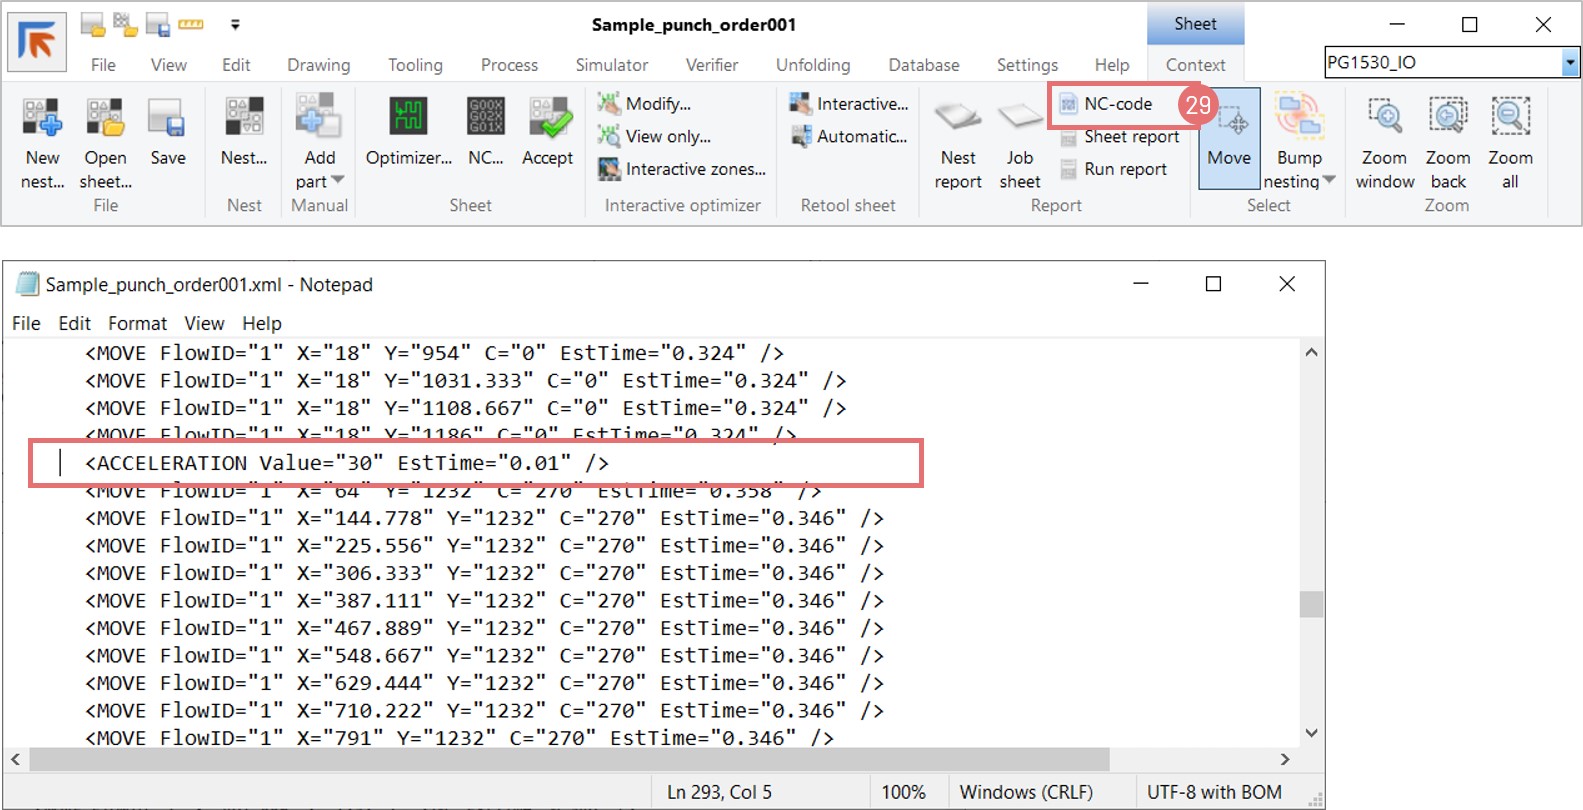Select the Zoom window tool

(1385, 118)
